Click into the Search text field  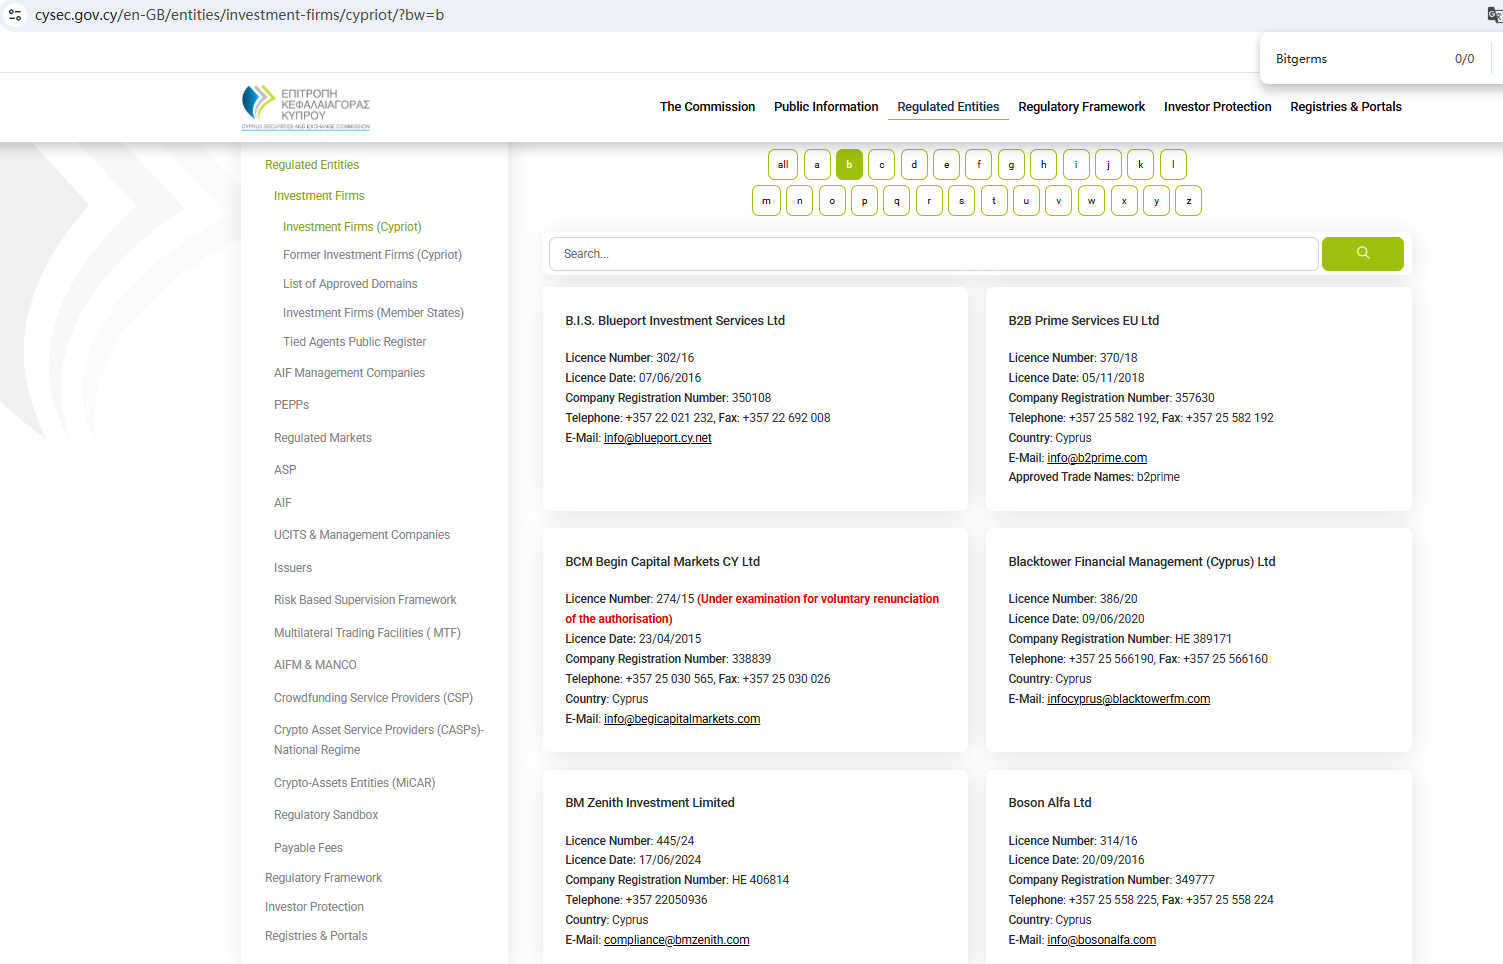pyautogui.click(x=932, y=254)
